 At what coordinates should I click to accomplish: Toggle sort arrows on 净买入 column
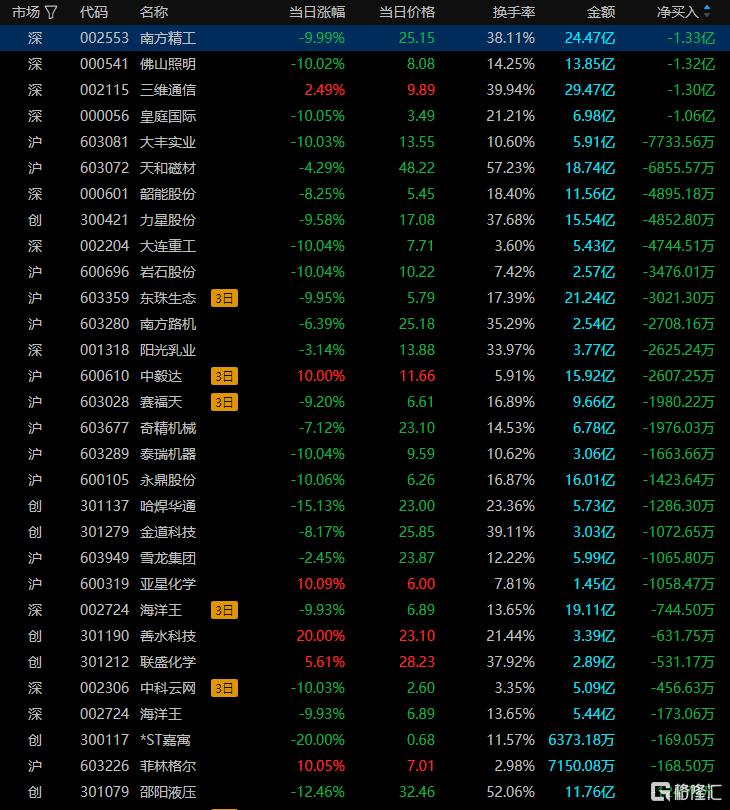tap(707, 12)
